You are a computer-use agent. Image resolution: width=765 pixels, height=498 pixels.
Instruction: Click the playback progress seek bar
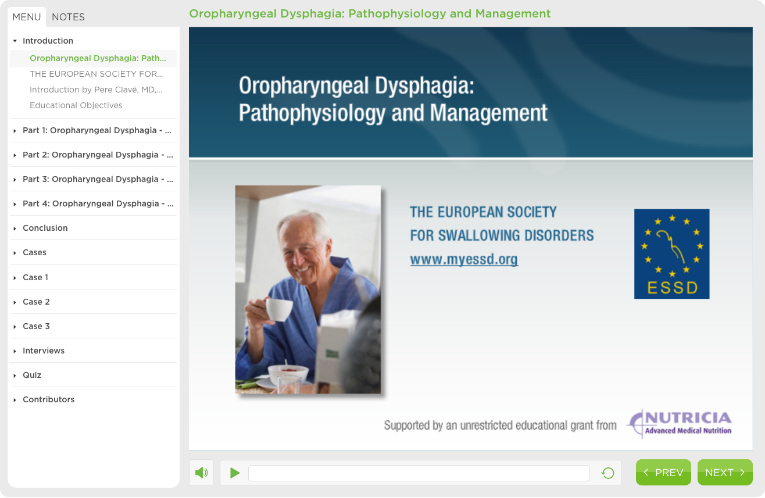tap(419, 473)
